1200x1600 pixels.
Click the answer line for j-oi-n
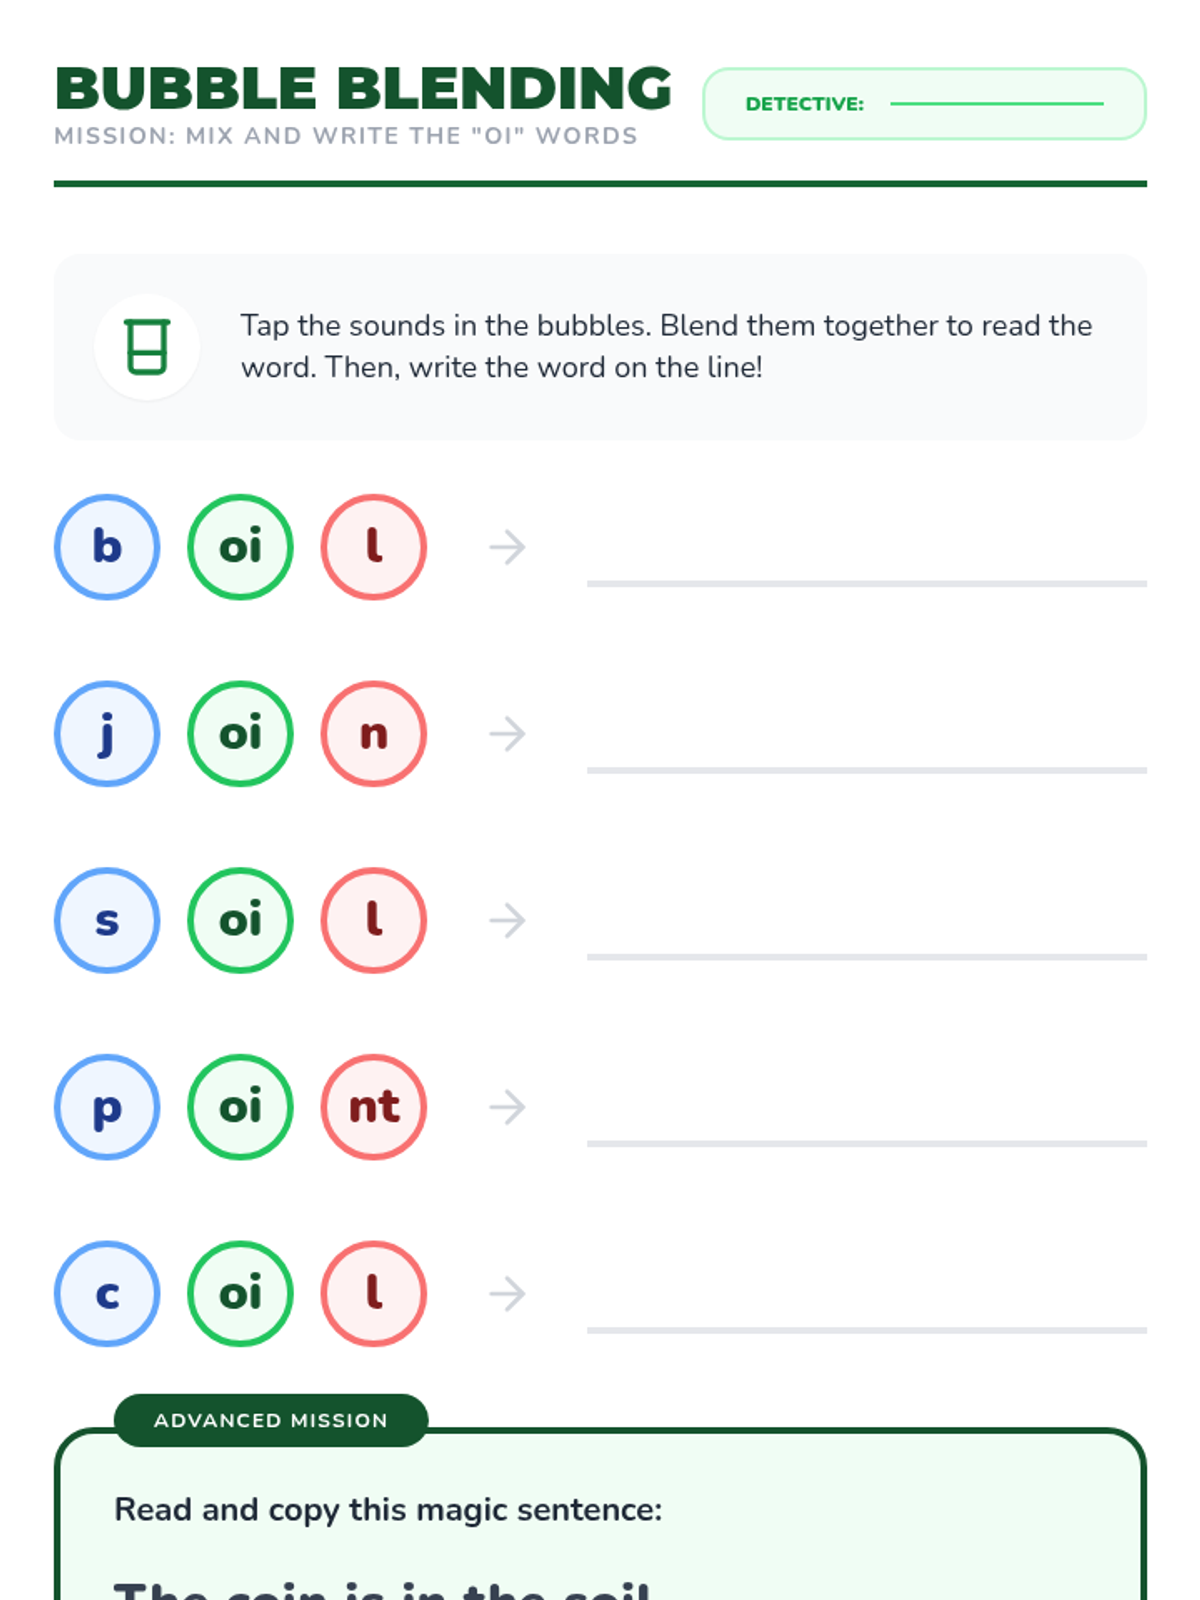click(x=867, y=770)
